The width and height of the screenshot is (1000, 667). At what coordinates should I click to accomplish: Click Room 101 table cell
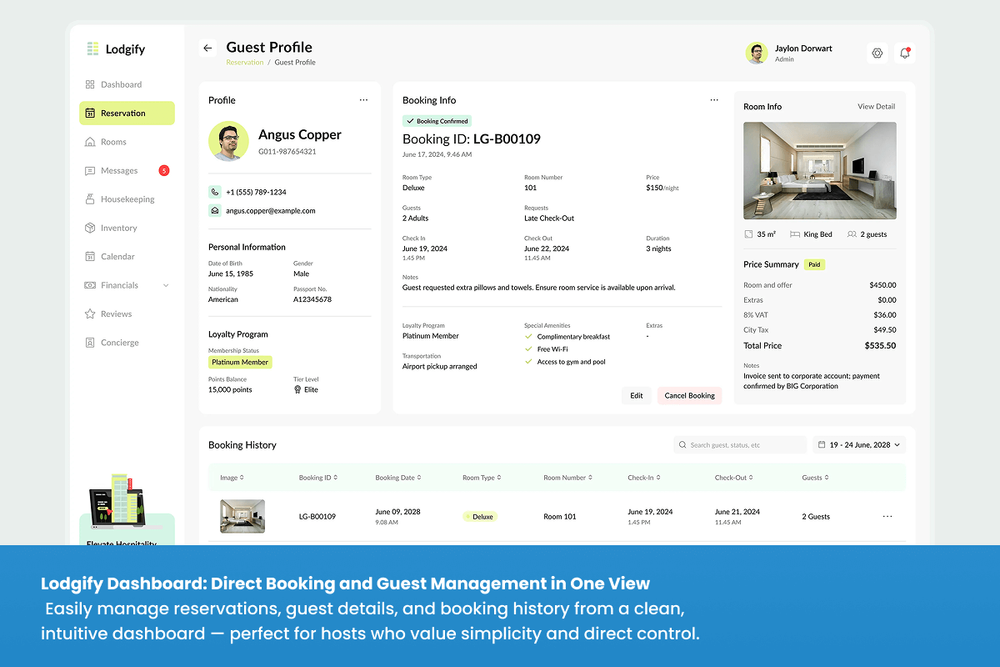point(559,517)
